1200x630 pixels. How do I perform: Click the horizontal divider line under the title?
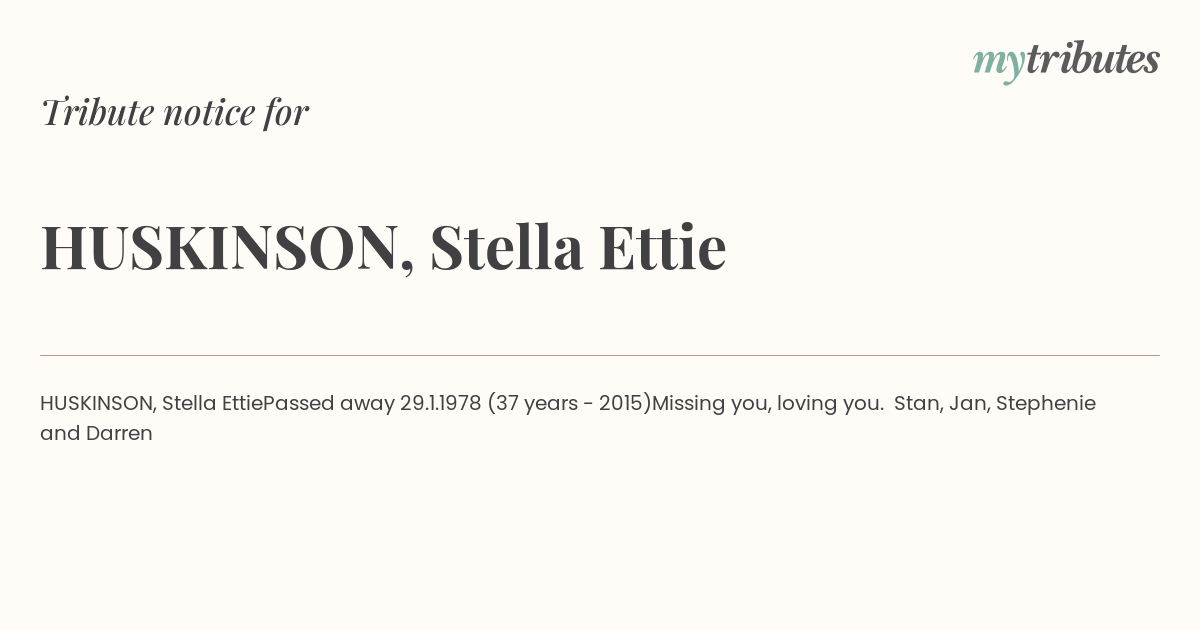pos(600,355)
